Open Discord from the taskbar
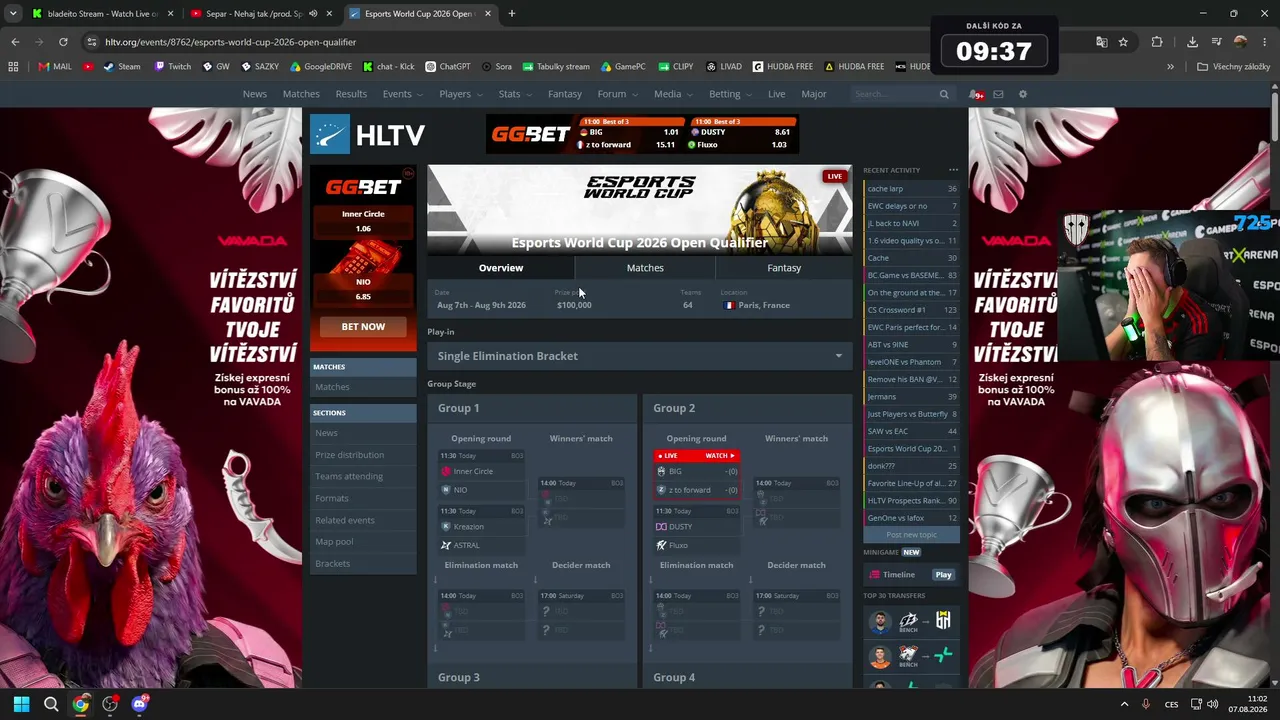 (139, 704)
